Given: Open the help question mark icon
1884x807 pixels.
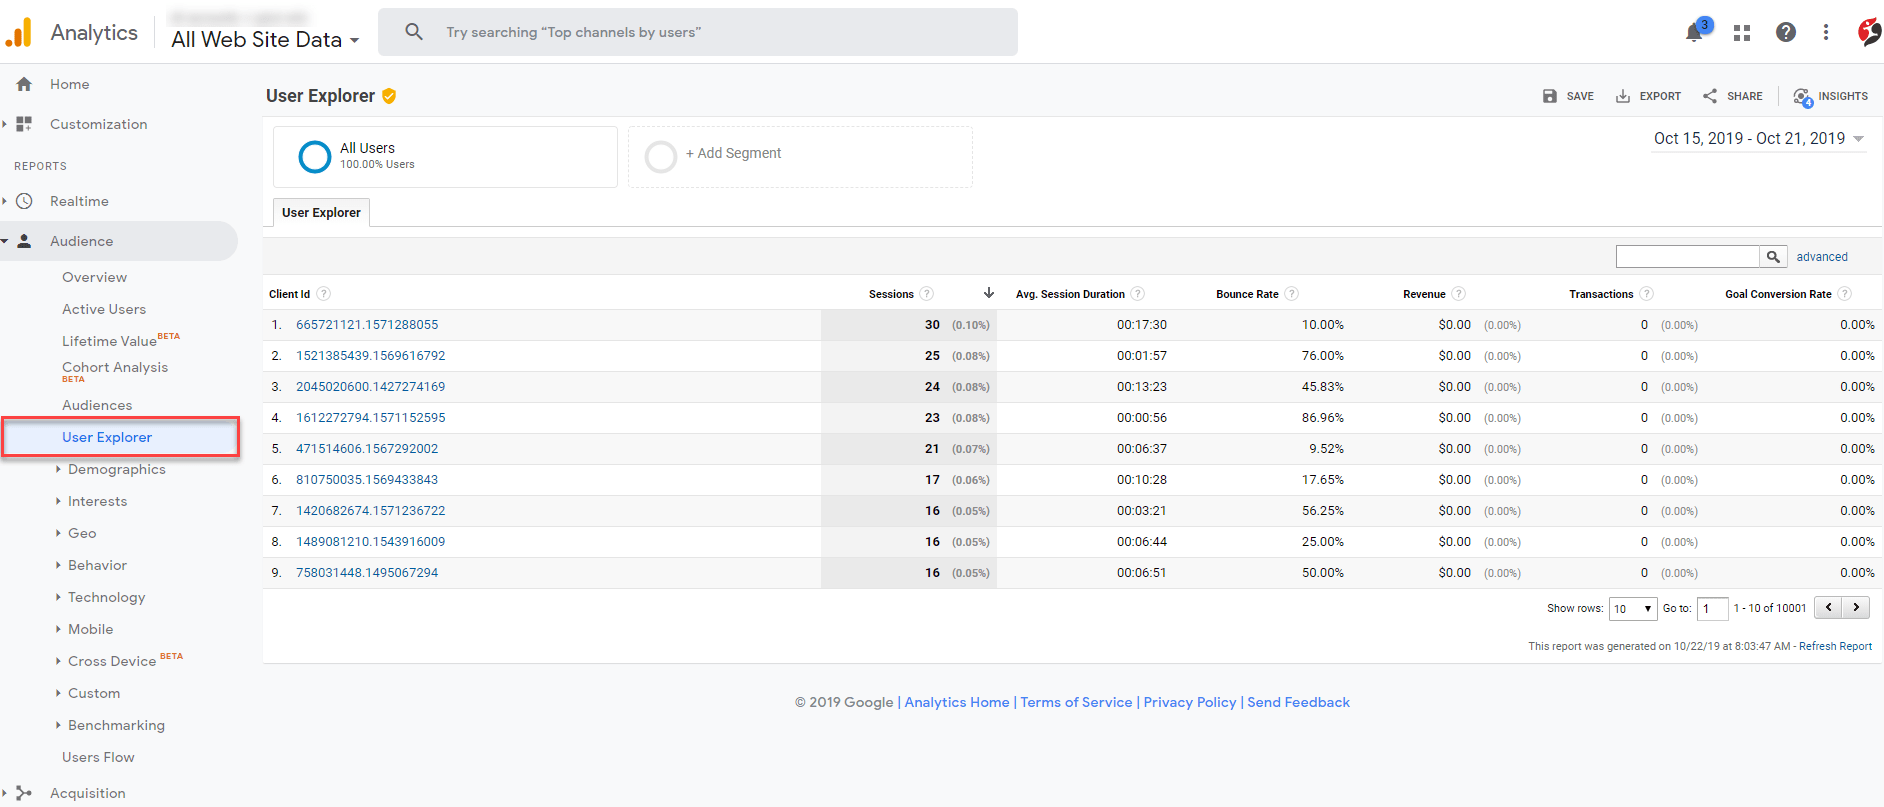Looking at the screenshot, I should (x=1786, y=32).
